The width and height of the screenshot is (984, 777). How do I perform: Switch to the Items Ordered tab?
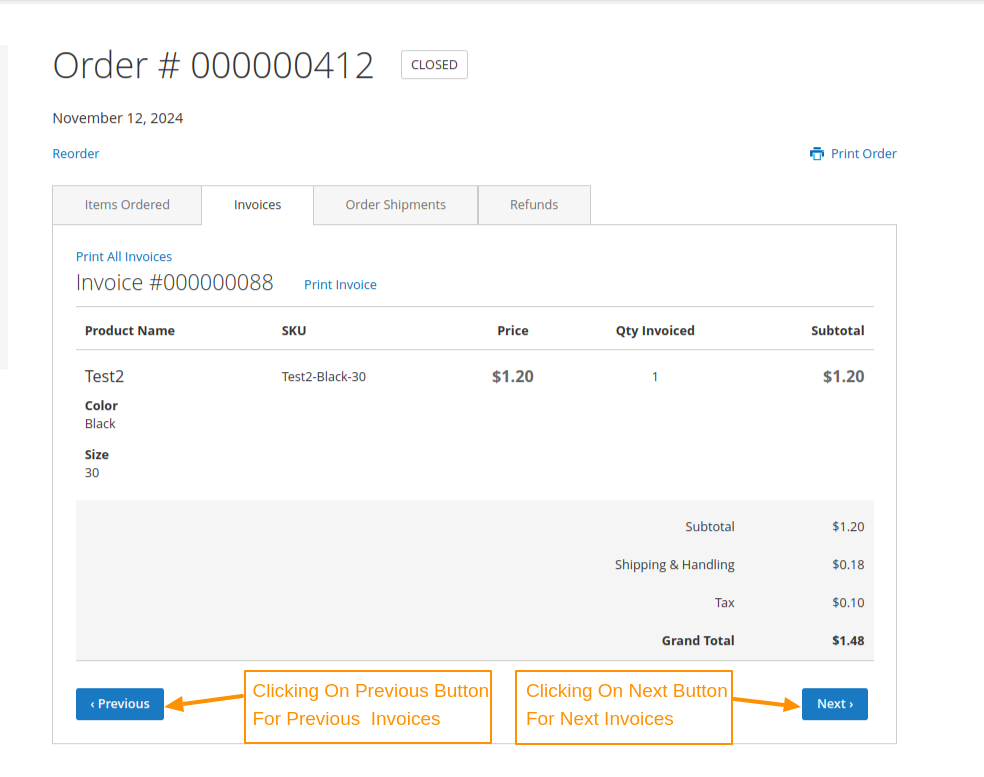click(x=127, y=205)
